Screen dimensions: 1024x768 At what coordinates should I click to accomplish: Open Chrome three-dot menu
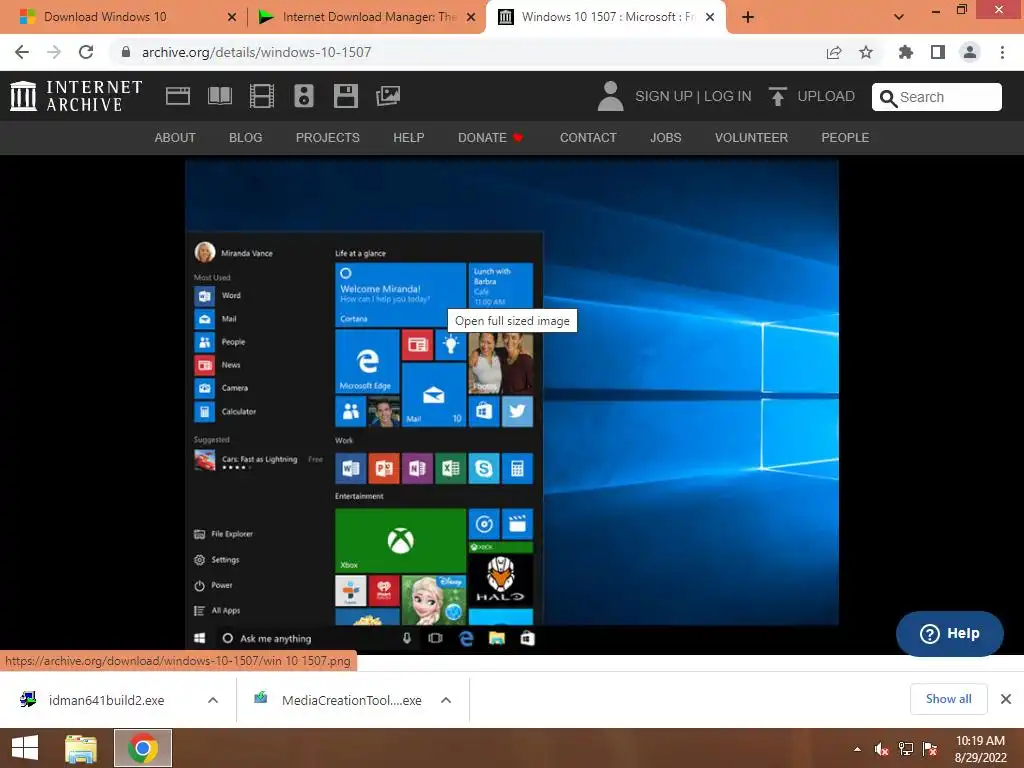(1002, 52)
